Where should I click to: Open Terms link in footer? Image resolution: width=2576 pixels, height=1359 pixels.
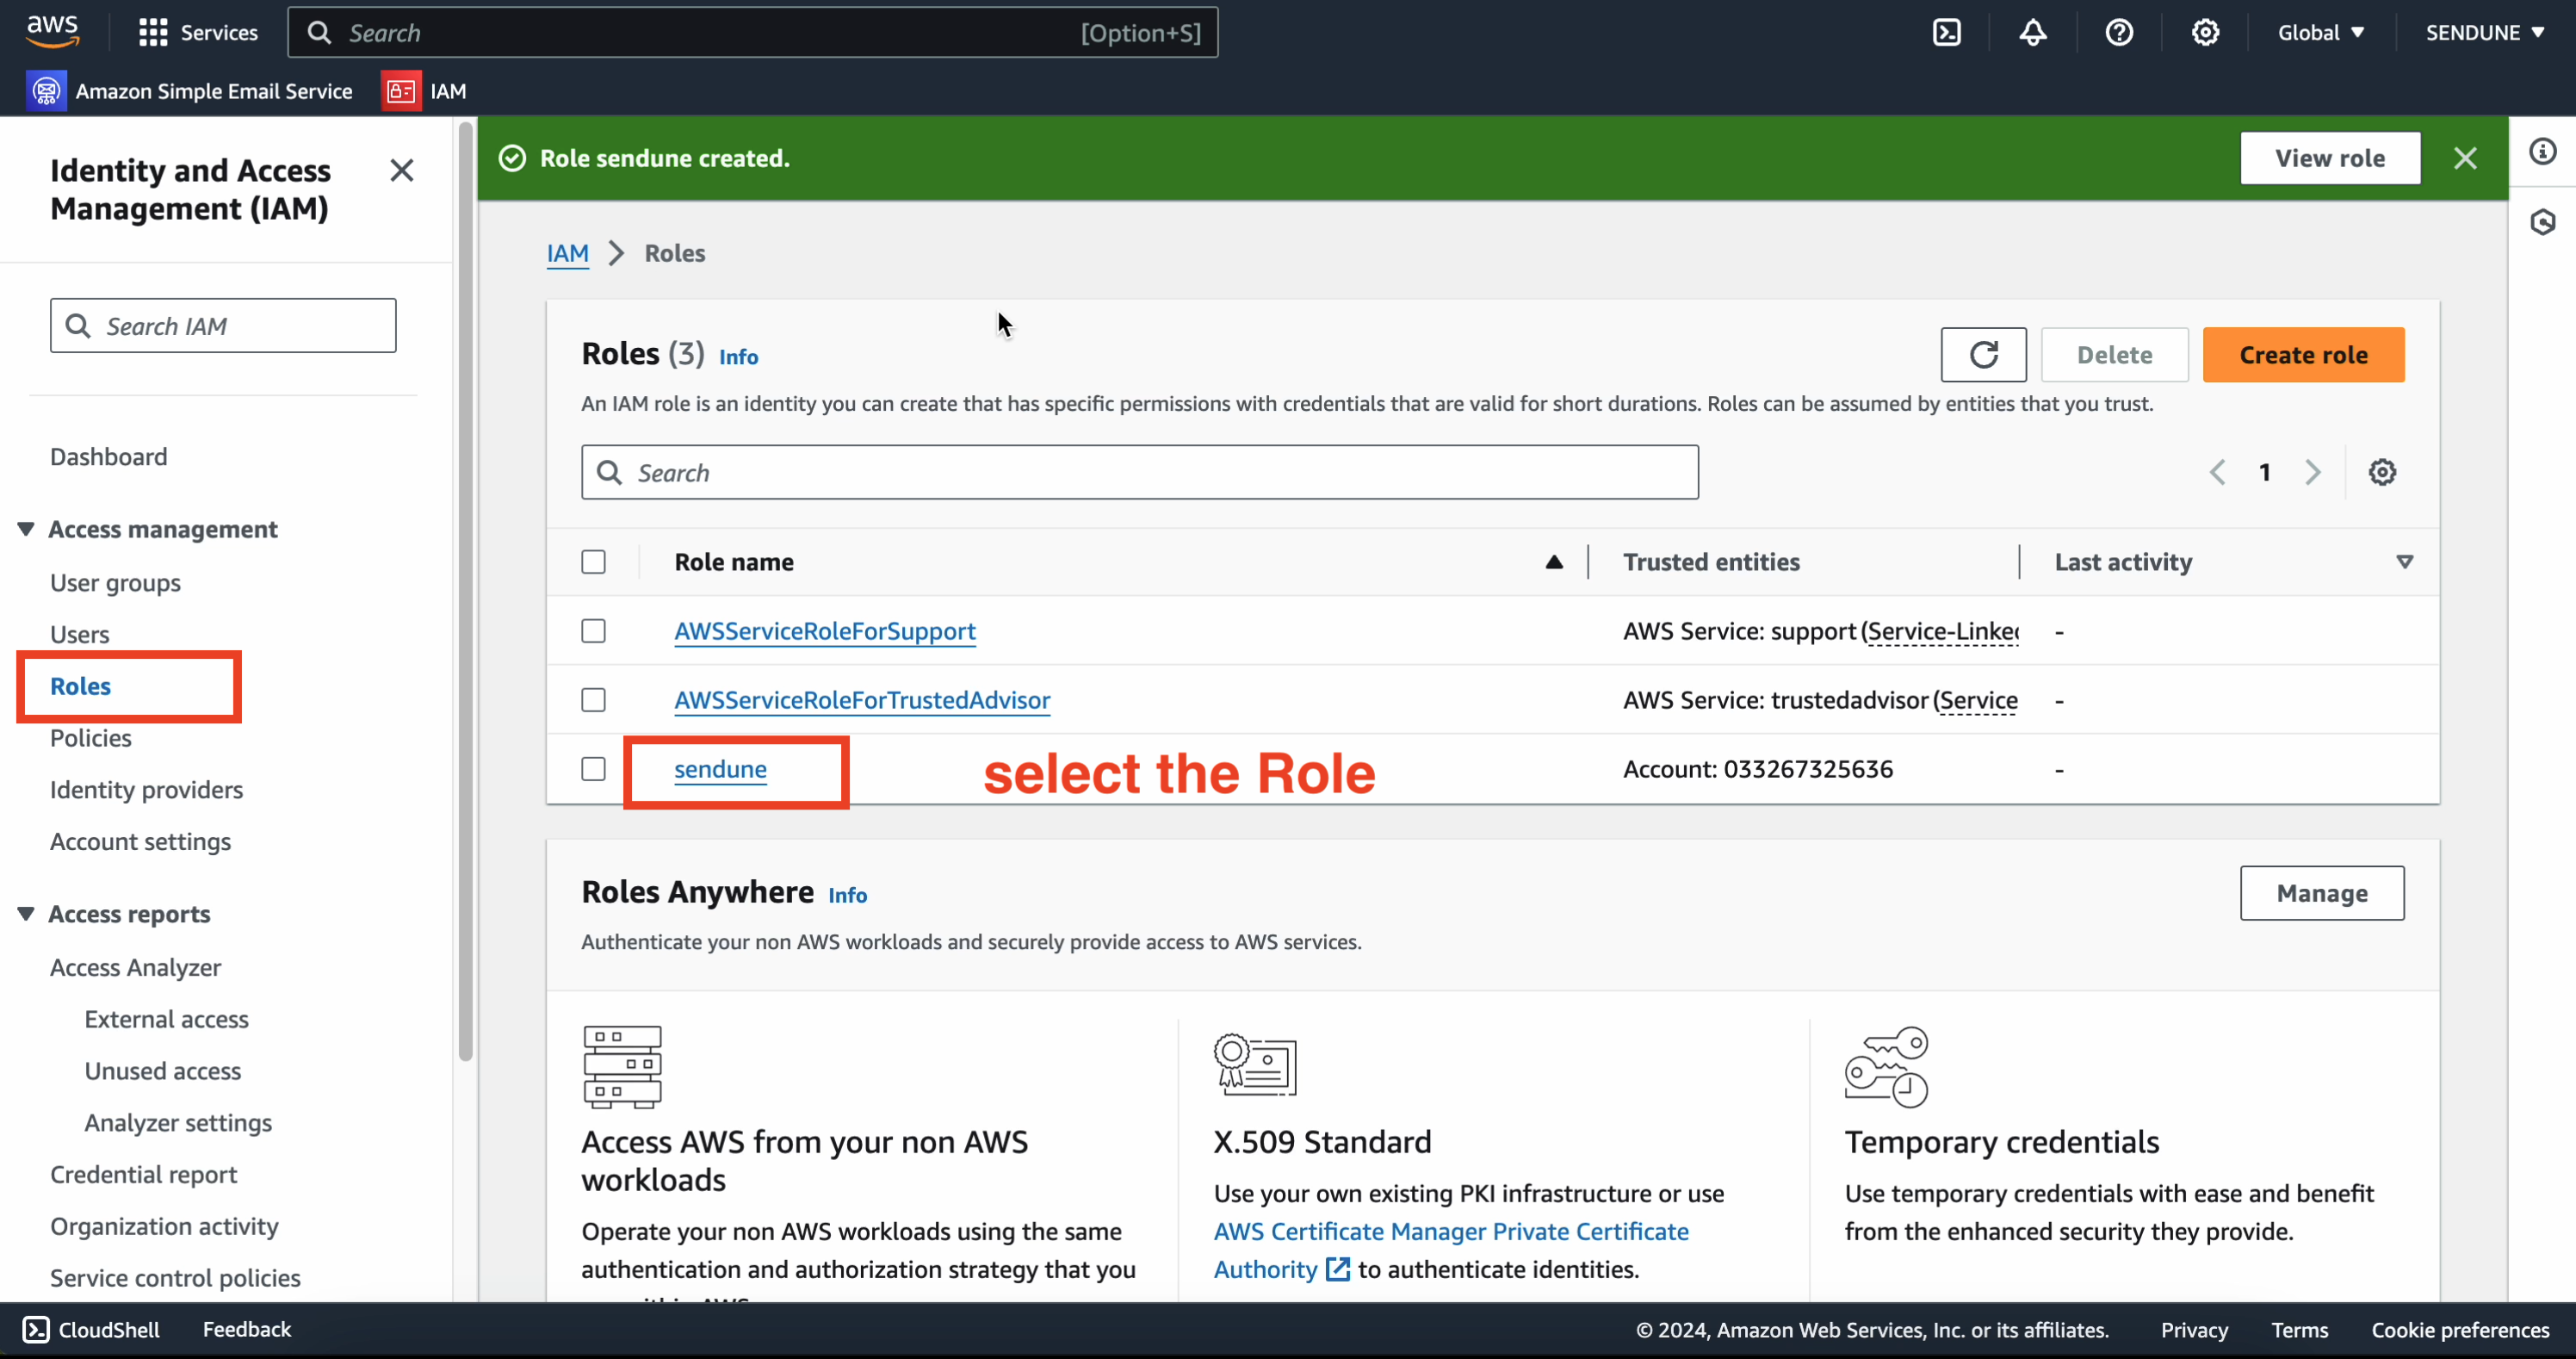(x=2299, y=1329)
